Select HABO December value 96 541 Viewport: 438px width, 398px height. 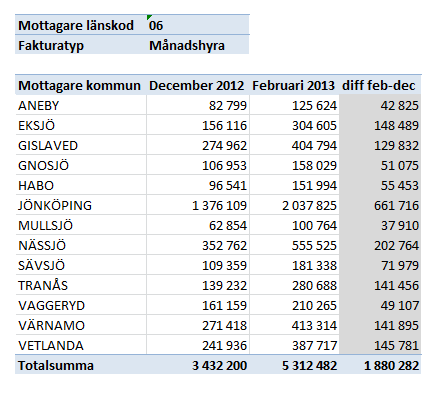tap(228, 186)
